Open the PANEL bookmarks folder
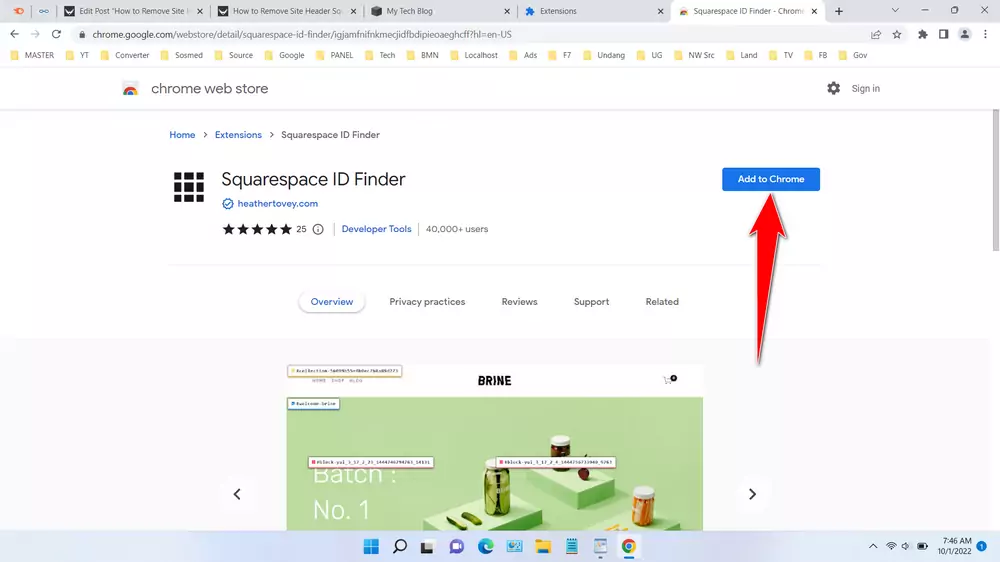Viewport: 1000px width, 562px height. [334, 55]
